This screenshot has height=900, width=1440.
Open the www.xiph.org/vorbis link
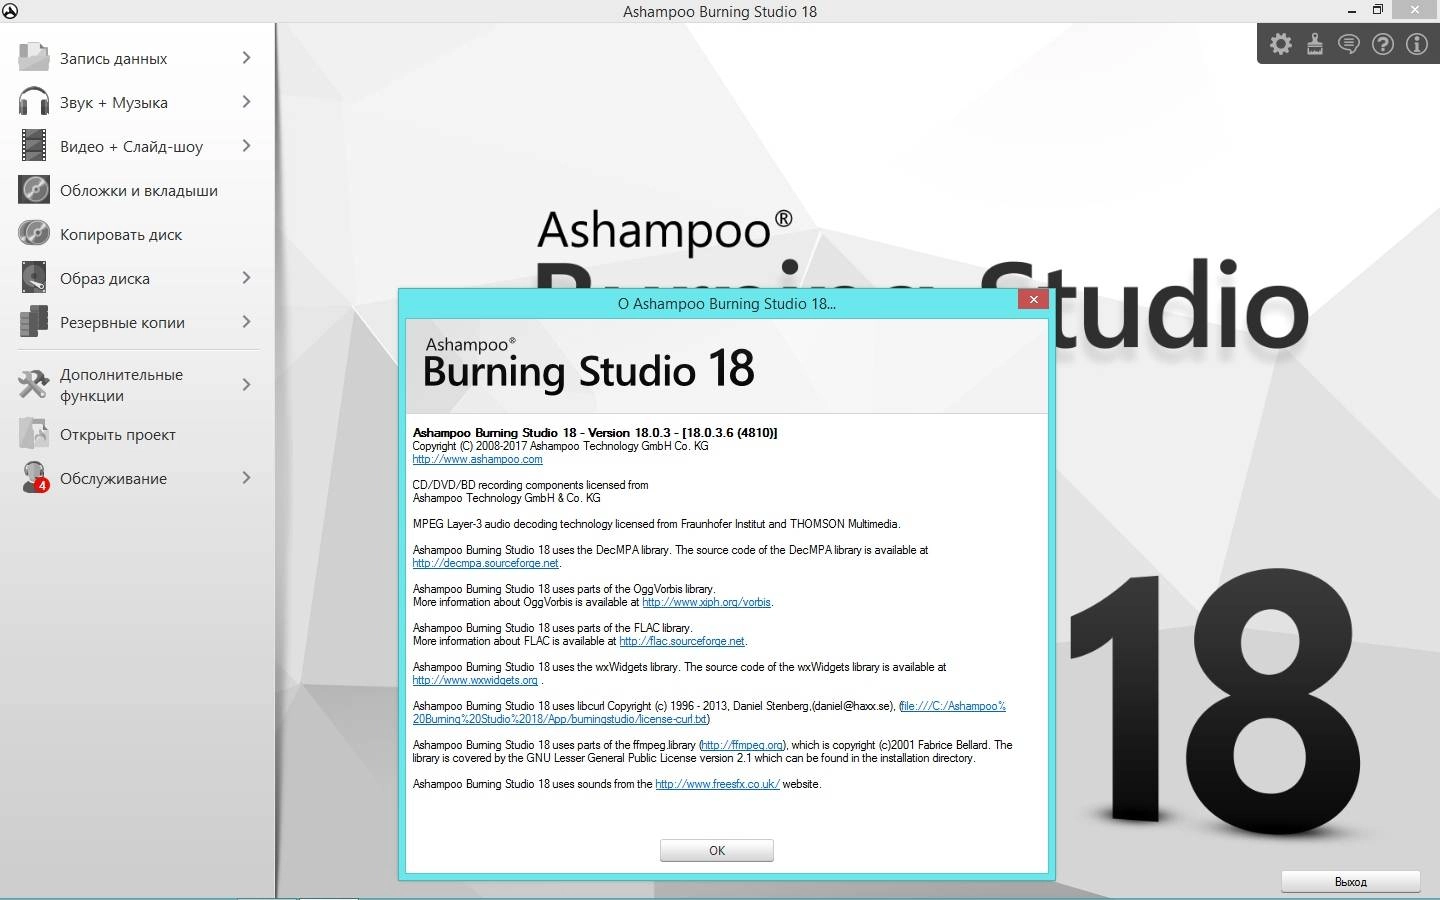tap(706, 602)
